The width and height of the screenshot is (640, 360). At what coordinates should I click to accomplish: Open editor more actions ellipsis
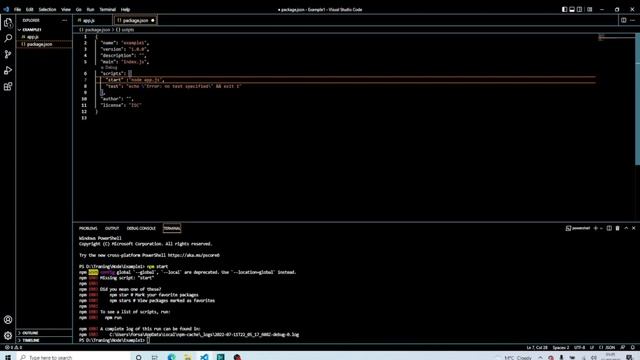(632, 20)
